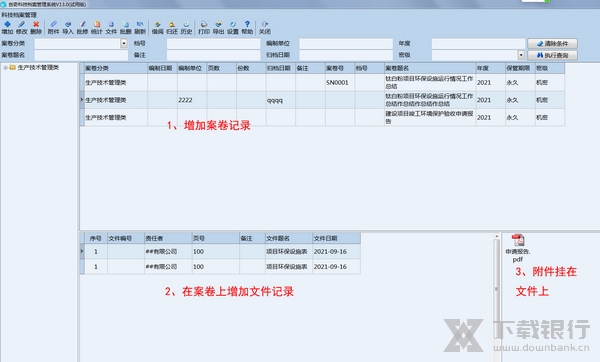600x362 pixels.
Task: Select the cell containing 2222
Action: [x=192, y=100]
